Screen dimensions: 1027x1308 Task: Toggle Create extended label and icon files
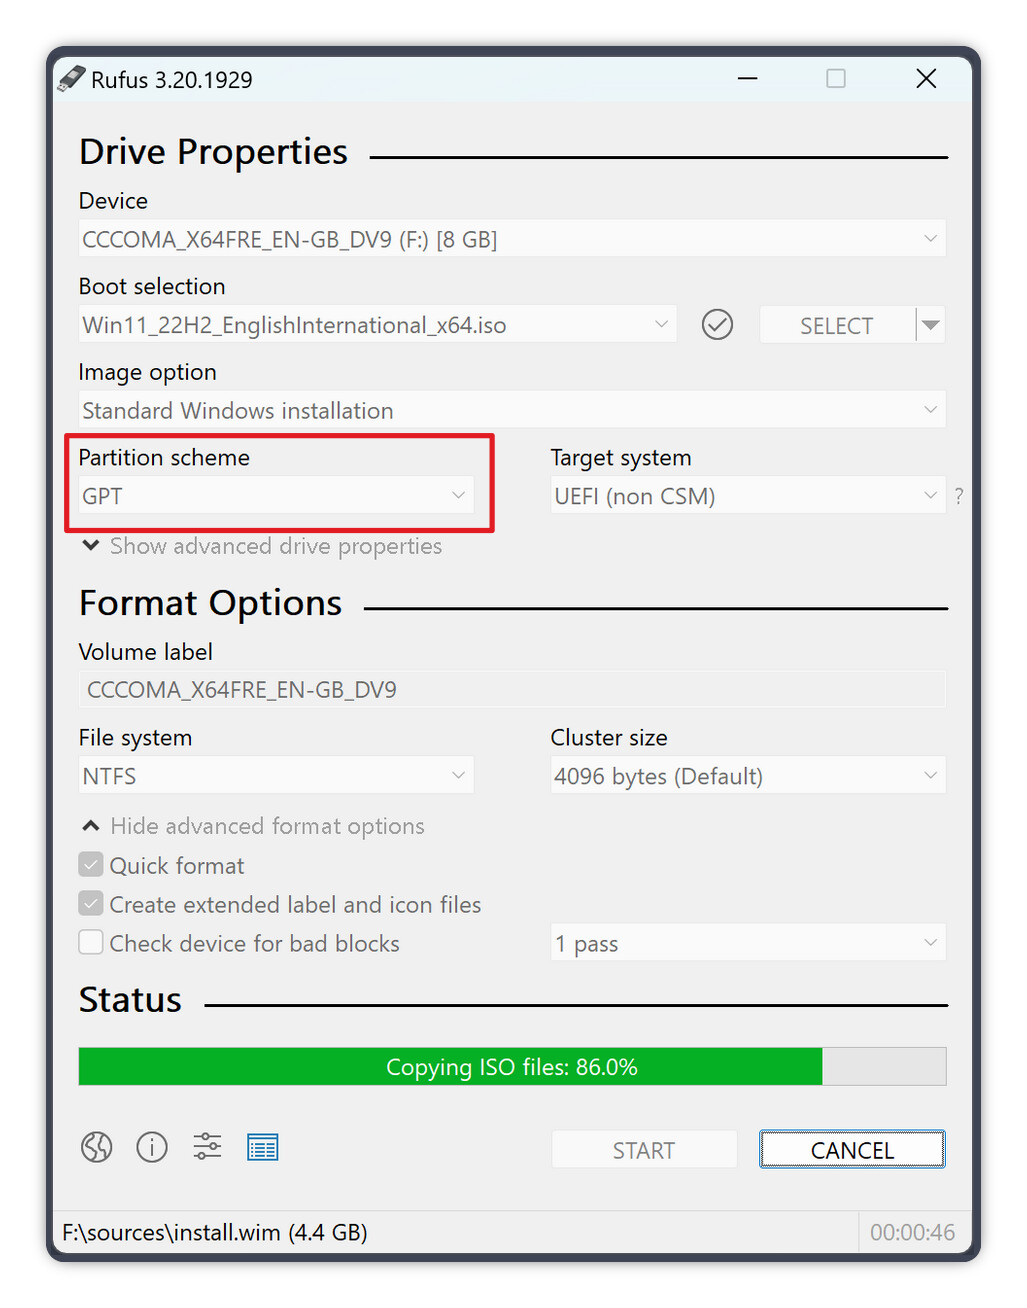tap(91, 904)
